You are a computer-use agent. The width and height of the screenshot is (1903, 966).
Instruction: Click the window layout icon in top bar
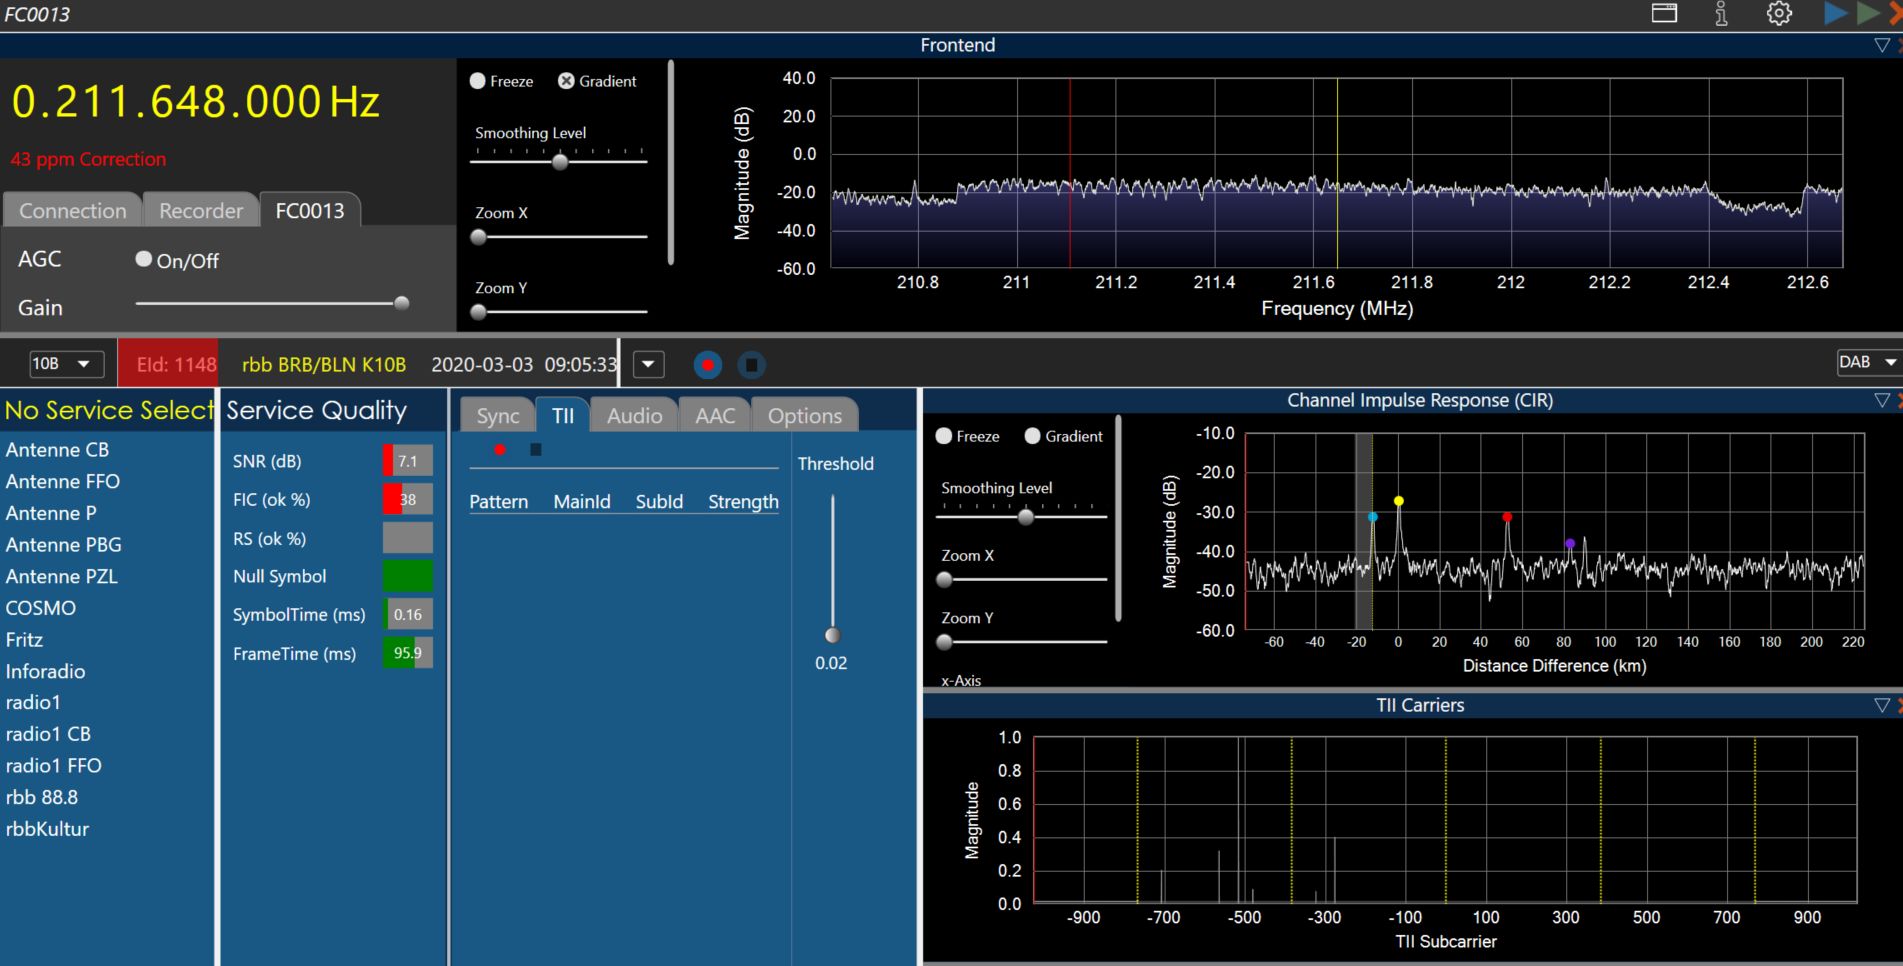[x=1664, y=14]
